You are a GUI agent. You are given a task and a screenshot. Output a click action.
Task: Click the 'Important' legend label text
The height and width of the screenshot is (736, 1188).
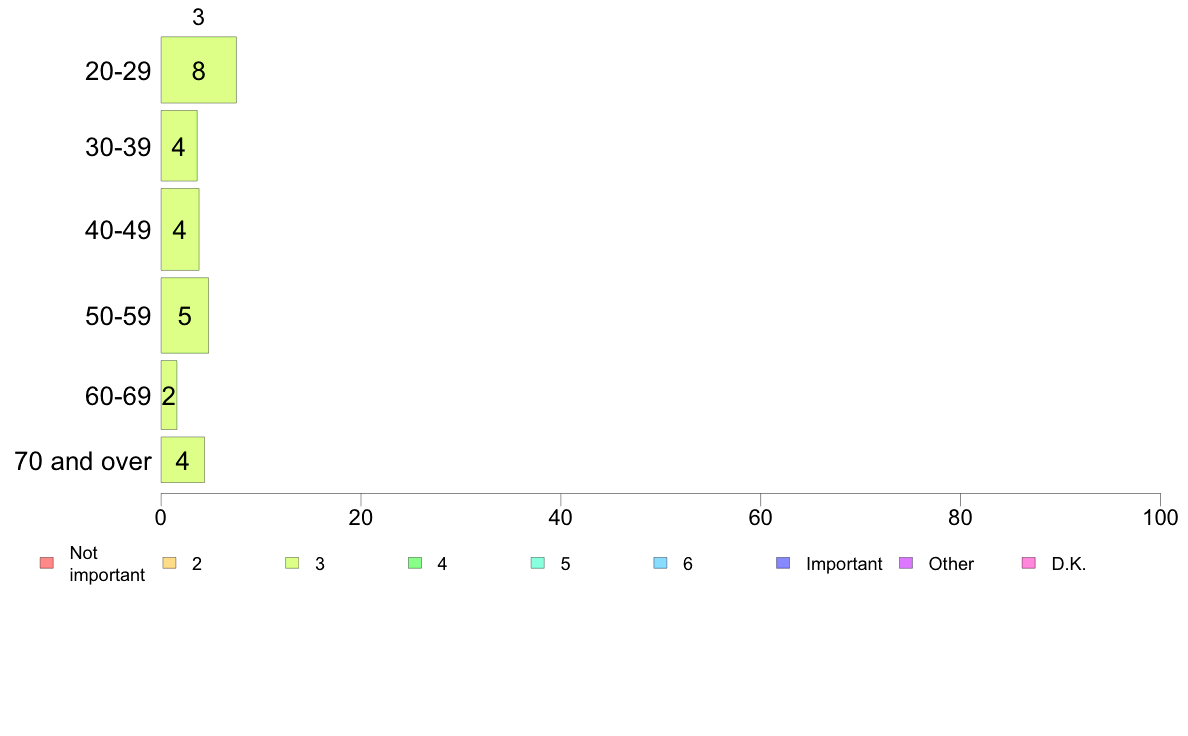coord(844,564)
